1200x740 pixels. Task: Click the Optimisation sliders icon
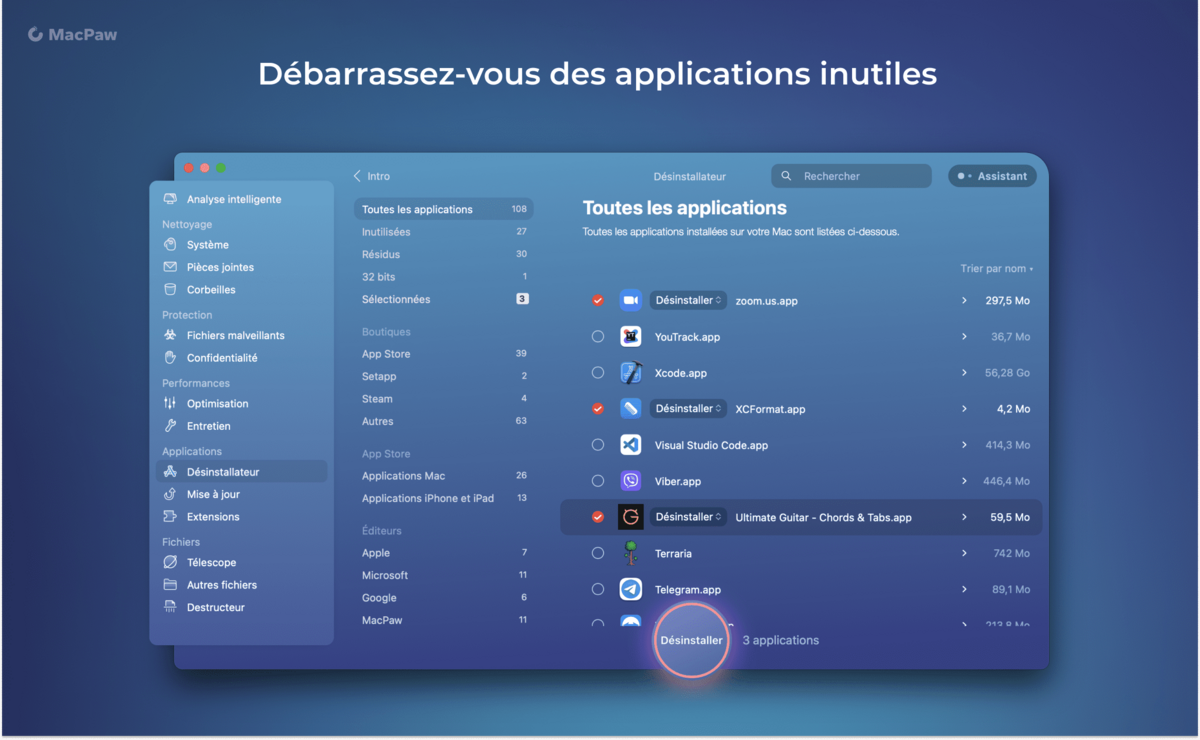(x=170, y=404)
